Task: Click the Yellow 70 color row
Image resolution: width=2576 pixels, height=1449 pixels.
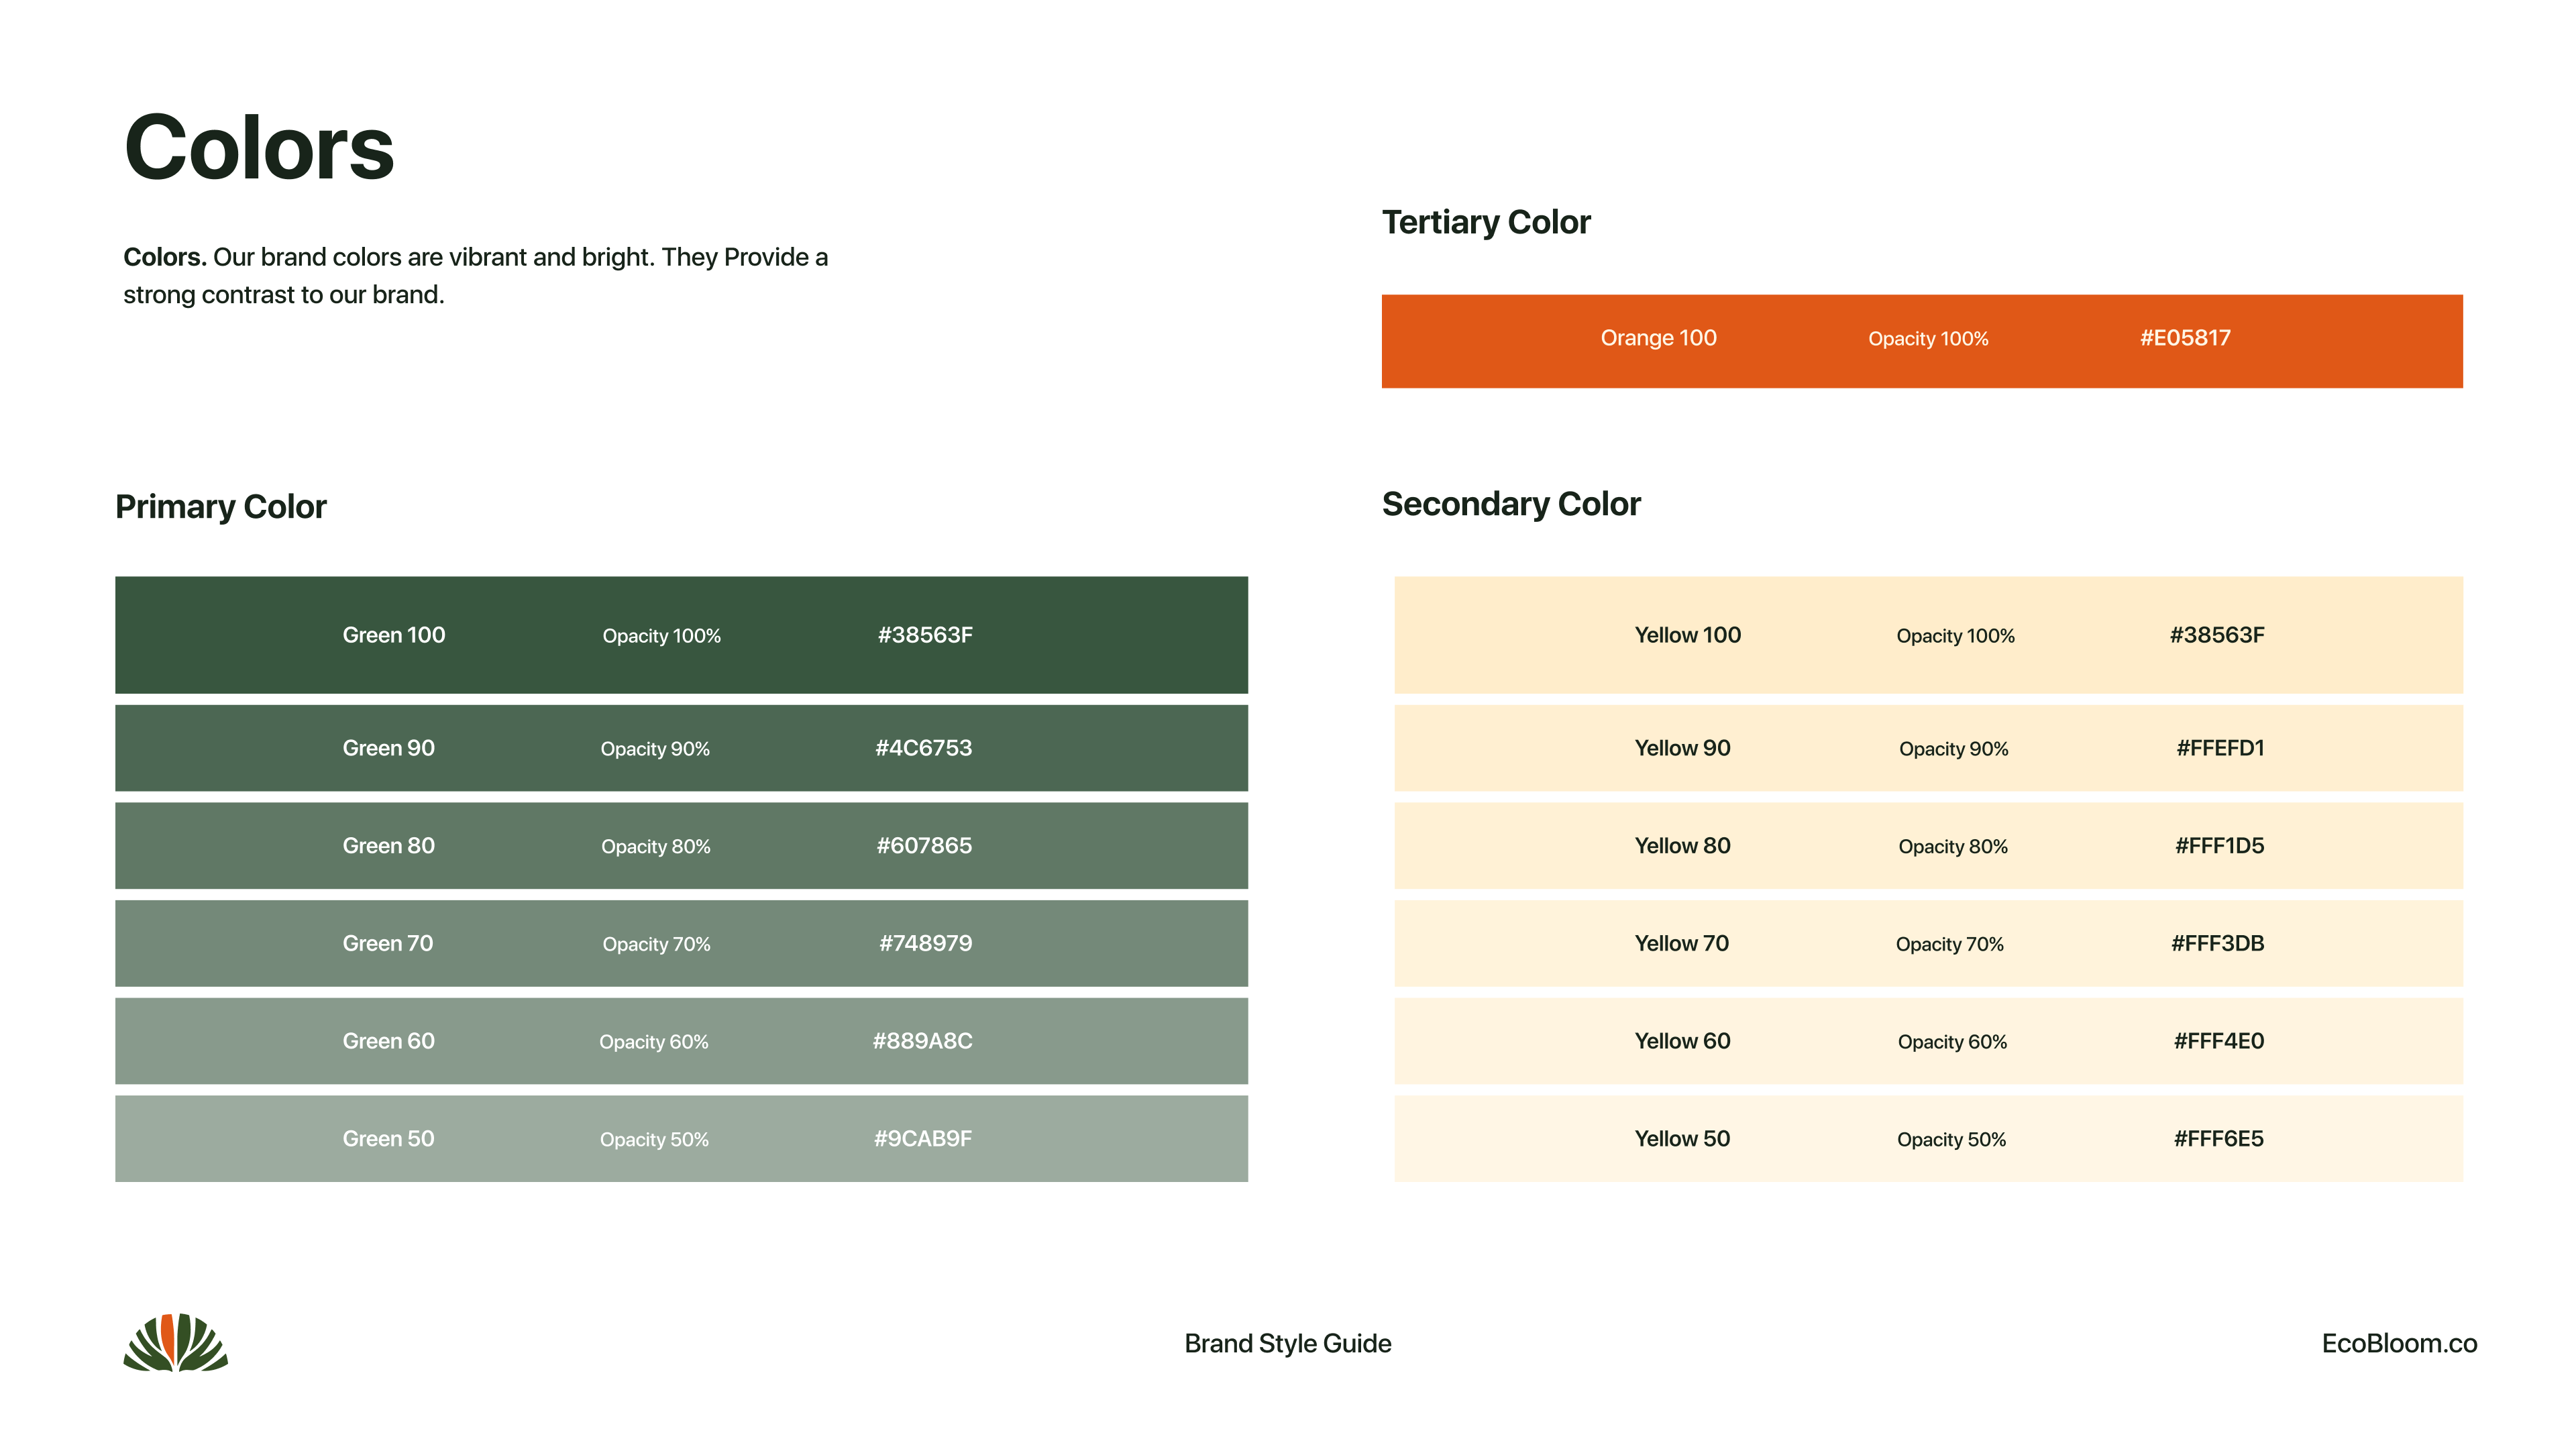Action: point(1928,943)
